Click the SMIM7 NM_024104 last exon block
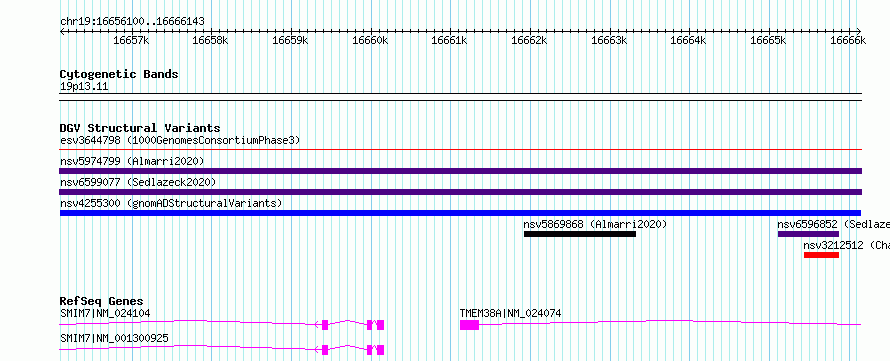Viewport: 890px width, 361px height. 380,325
